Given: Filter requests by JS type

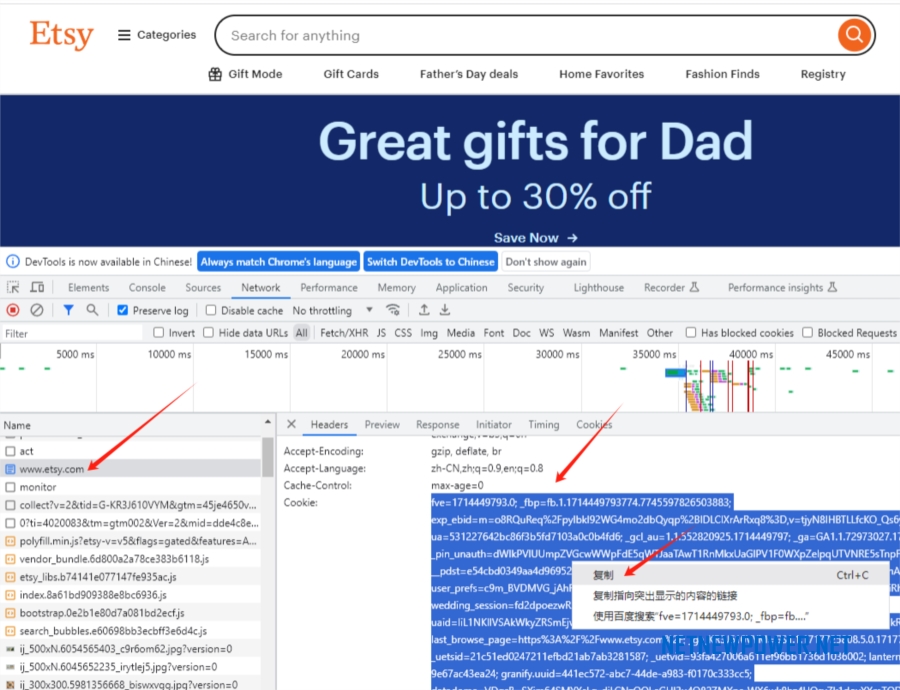Looking at the screenshot, I should (x=381, y=333).
